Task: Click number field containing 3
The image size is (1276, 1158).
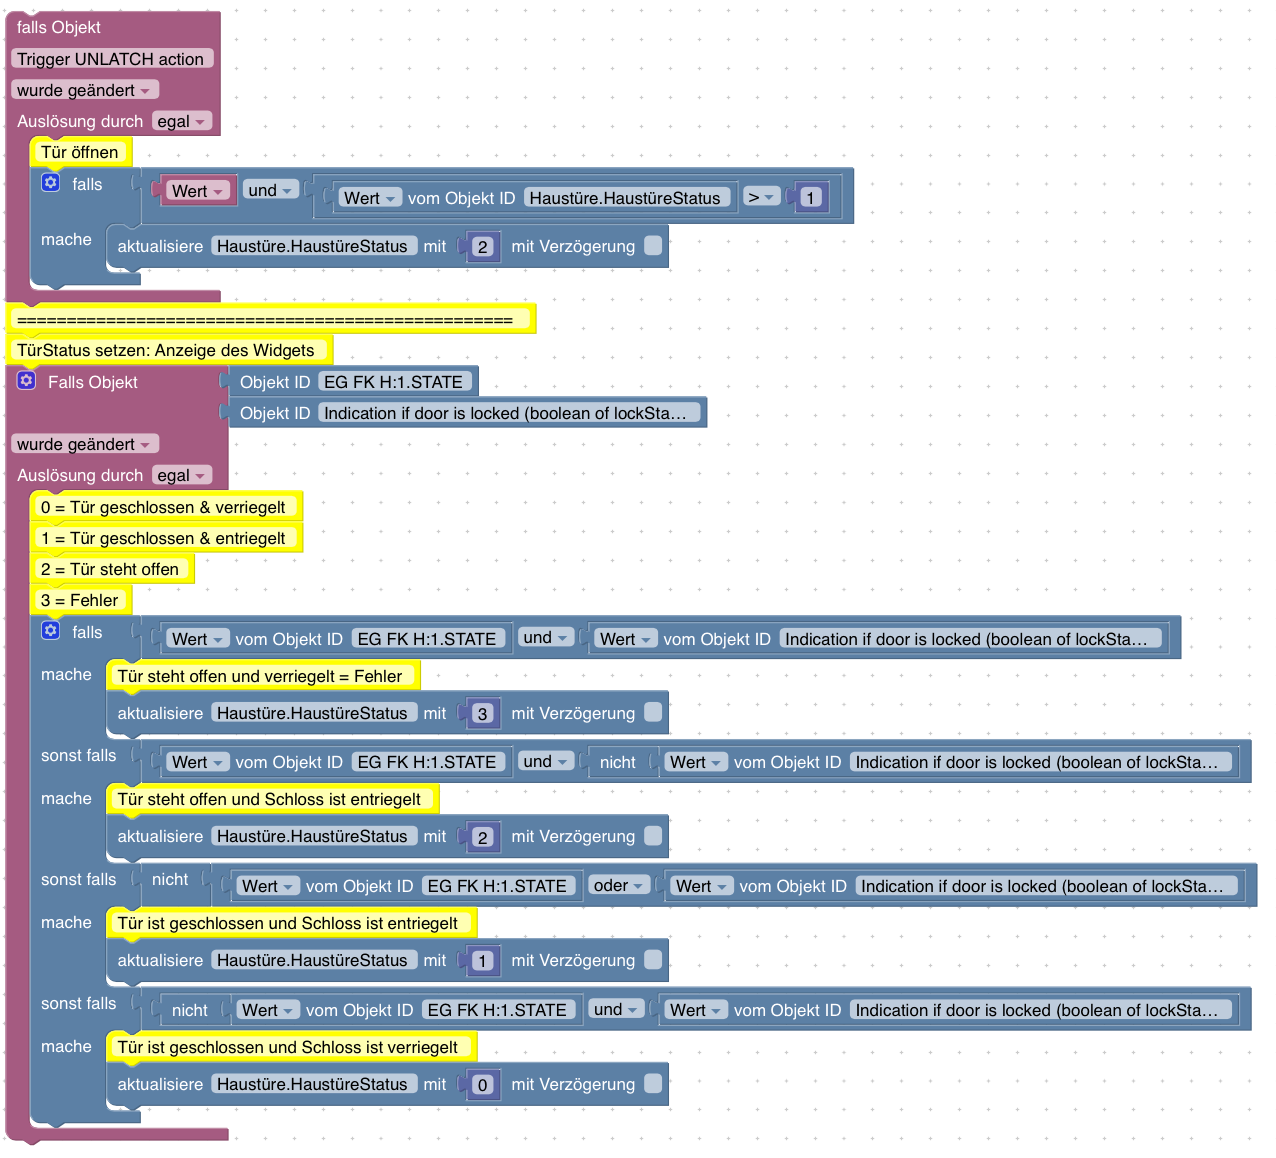Action: tap(483, 714)
